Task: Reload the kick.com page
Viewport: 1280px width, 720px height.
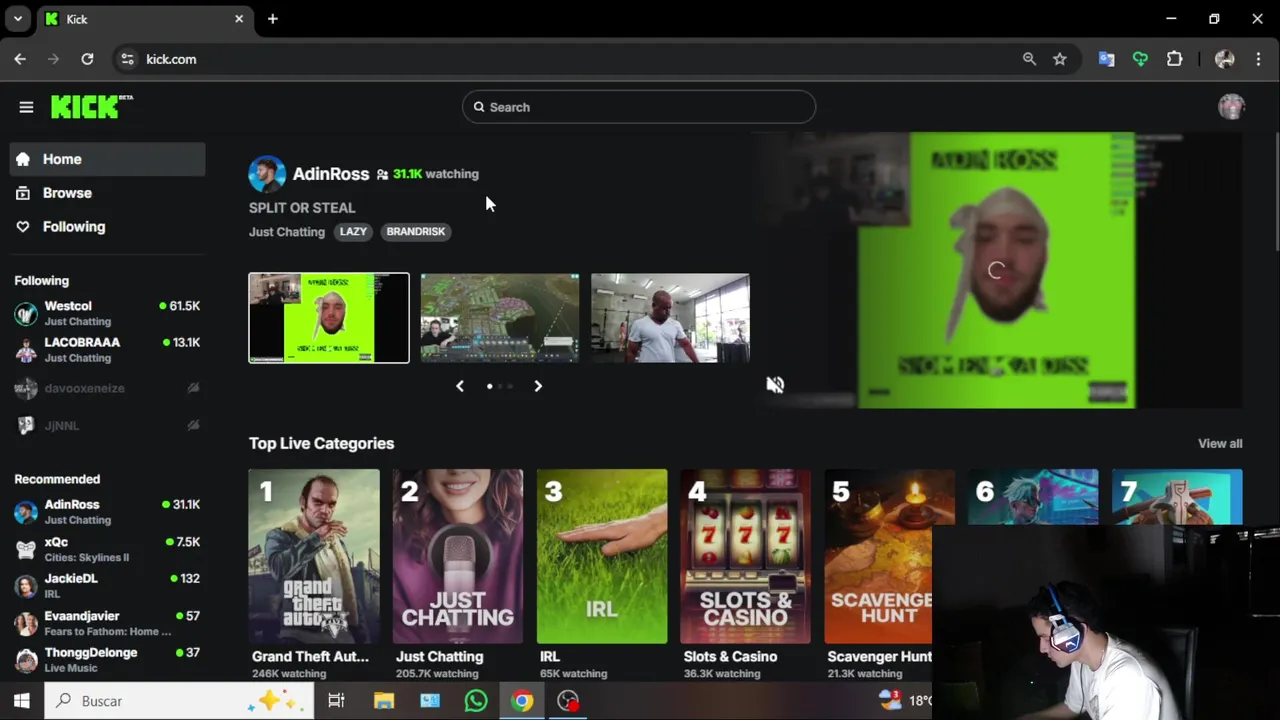Action: pos(87,59)
